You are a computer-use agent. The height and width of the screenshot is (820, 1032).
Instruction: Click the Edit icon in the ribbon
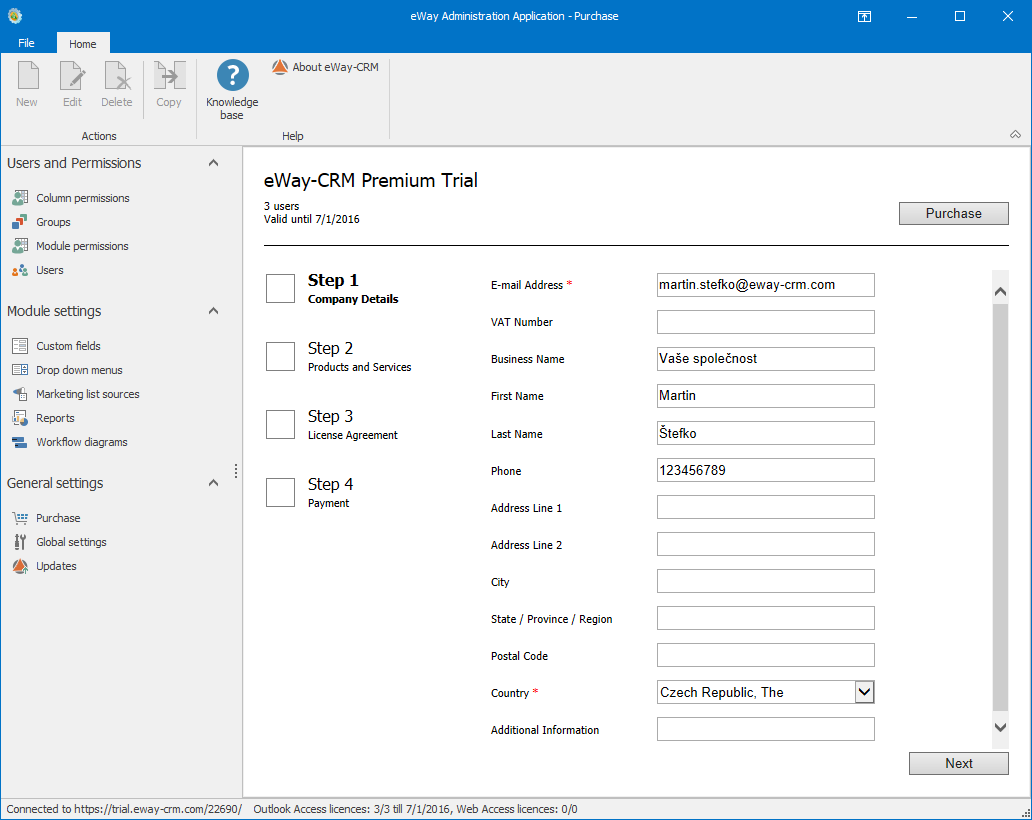coord(72,75)
